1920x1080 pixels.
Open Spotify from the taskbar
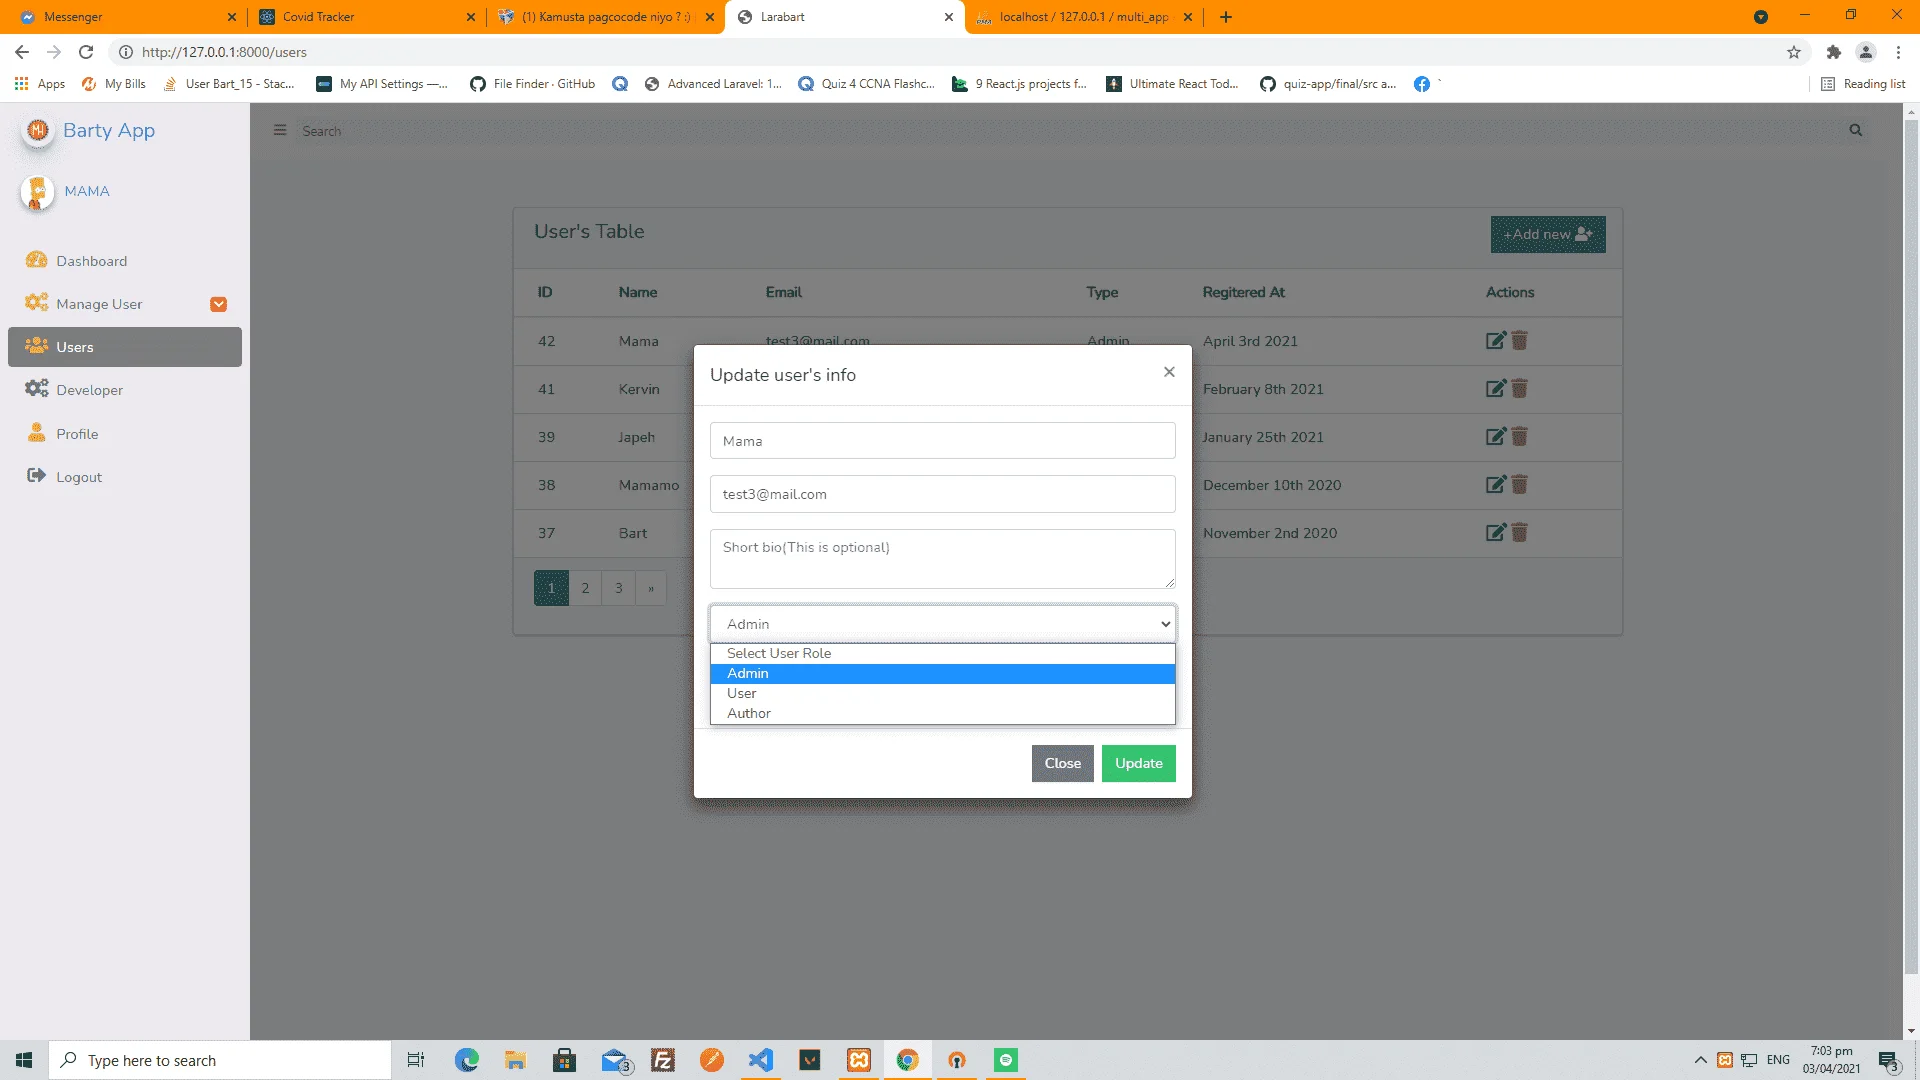click(1006, 1060)
